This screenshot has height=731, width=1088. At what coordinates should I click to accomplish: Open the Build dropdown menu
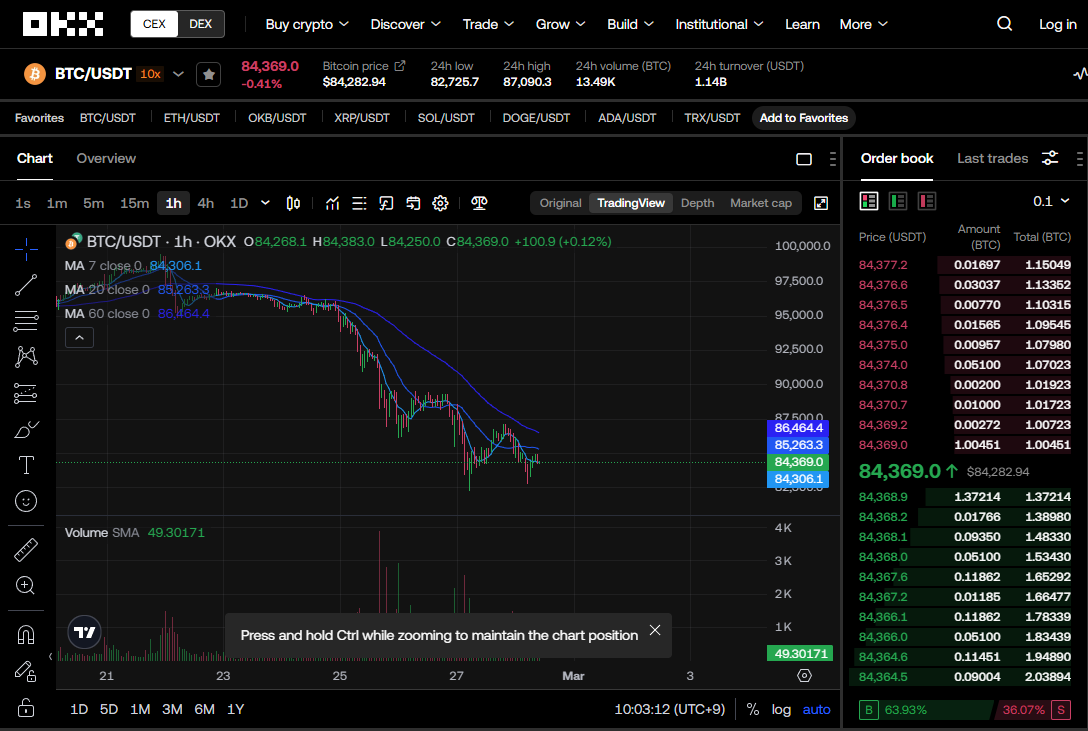630,24
